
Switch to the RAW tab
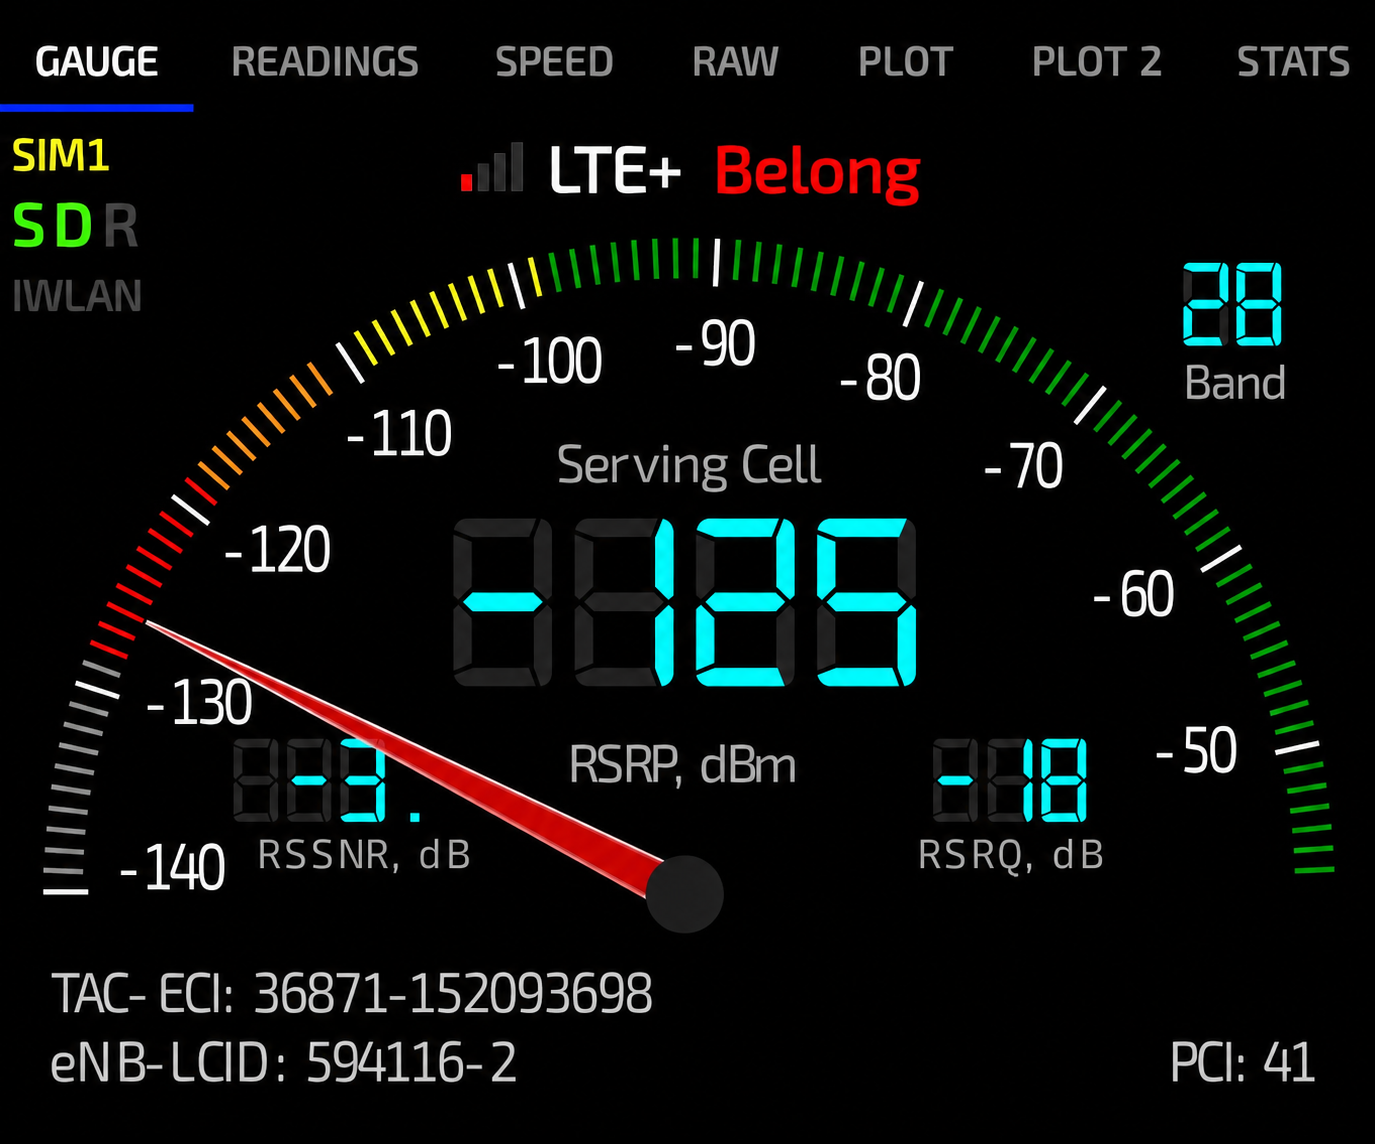735,62
